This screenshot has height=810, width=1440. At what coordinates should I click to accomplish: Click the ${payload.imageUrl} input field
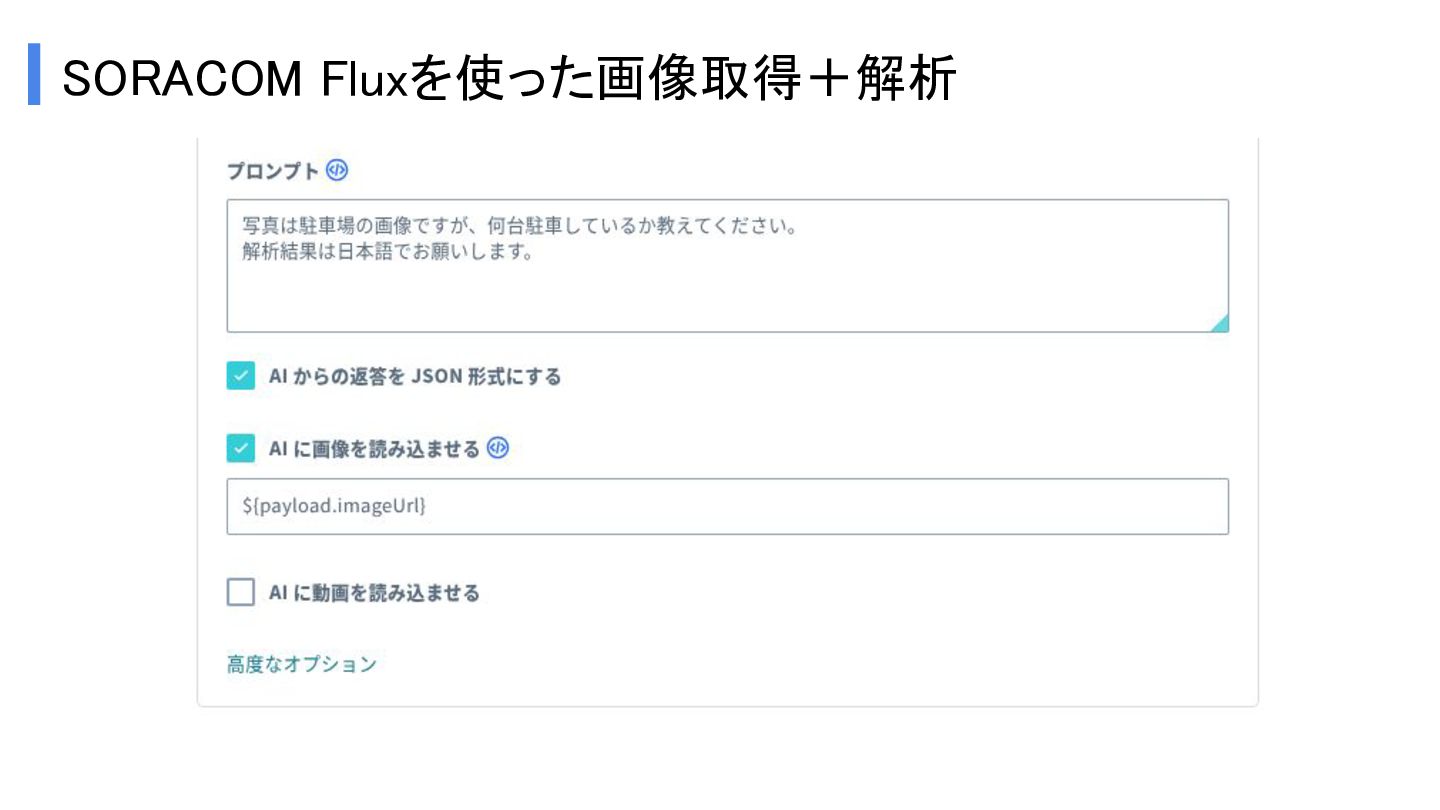[x=727, y=507]
